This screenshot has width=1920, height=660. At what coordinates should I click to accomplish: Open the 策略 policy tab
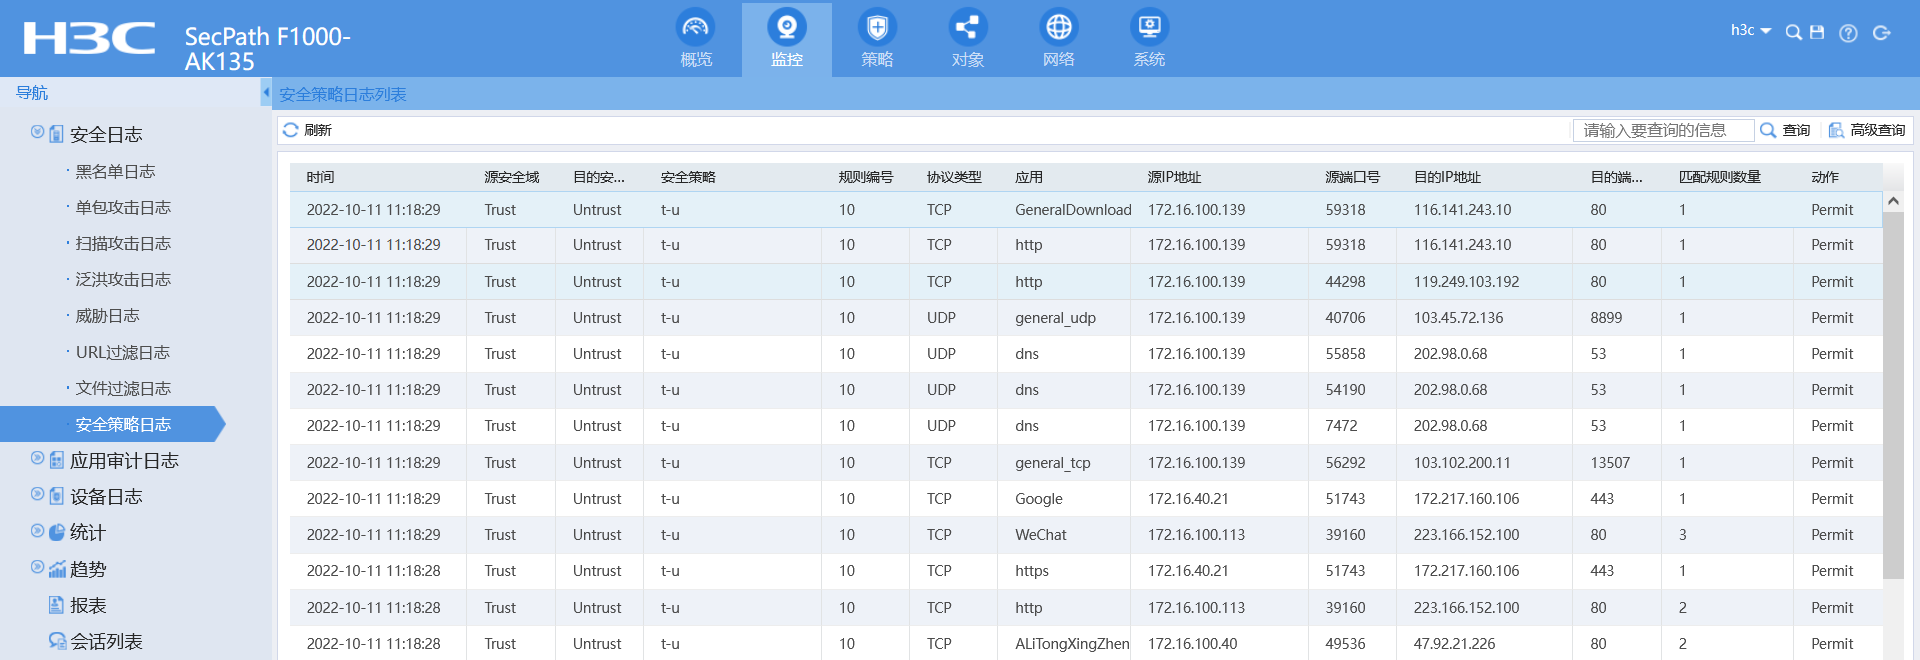pos(877,40)
